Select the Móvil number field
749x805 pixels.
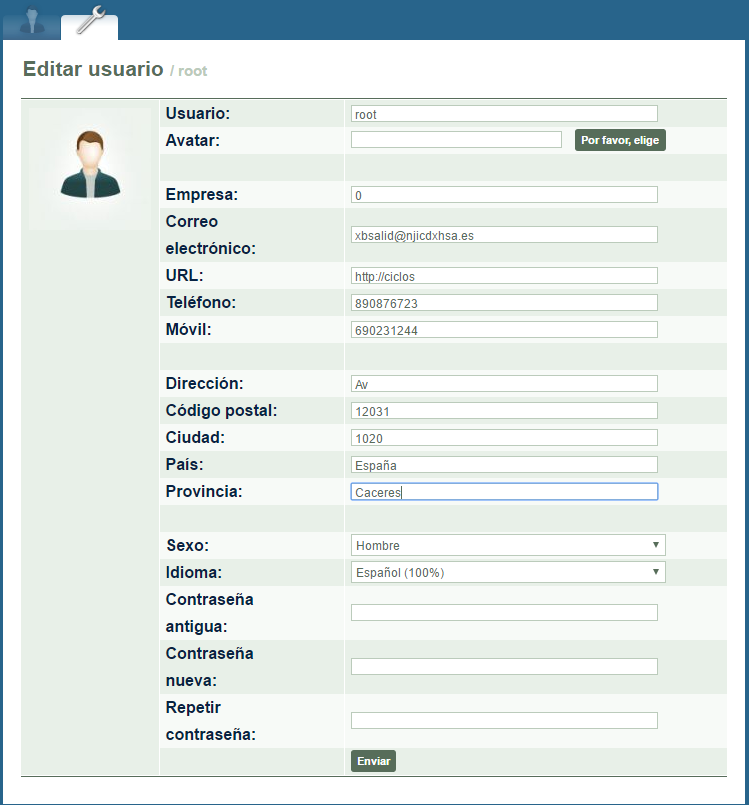504,330
